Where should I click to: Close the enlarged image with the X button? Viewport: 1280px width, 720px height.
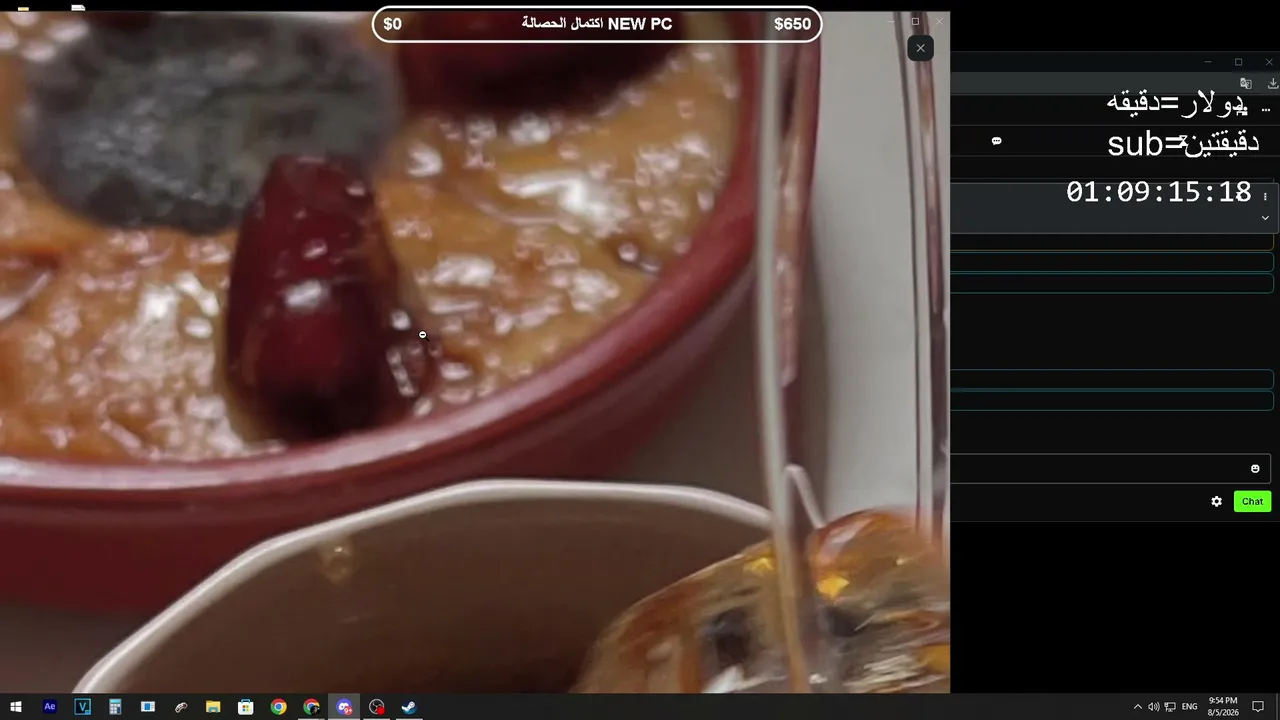tap(920, 48)
